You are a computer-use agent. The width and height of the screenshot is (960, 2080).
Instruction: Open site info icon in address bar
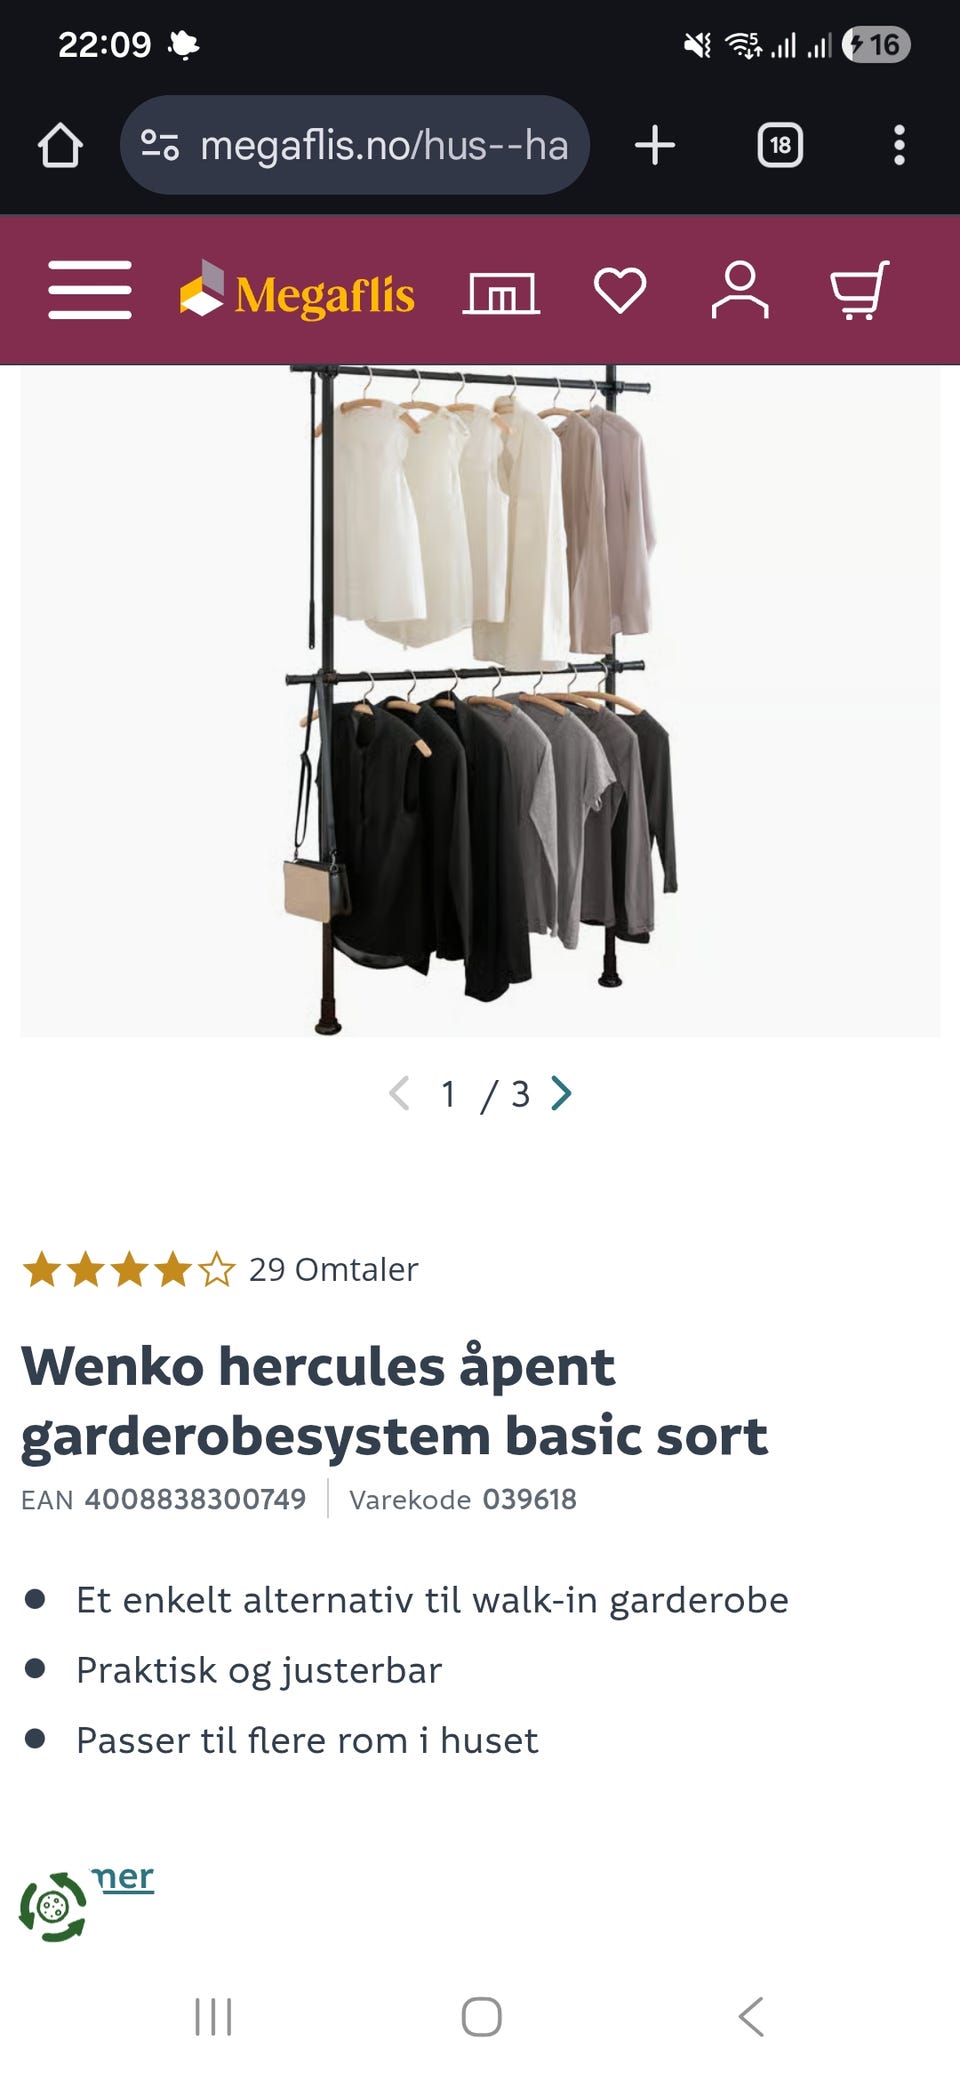click(x=160, y=145)
